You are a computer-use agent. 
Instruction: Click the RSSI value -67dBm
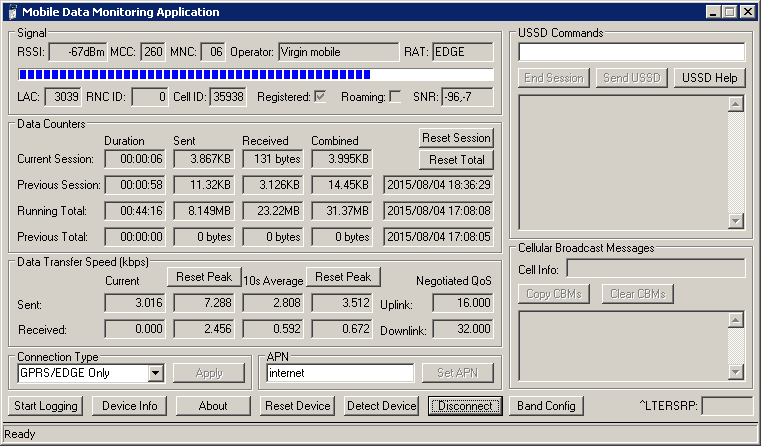tap(78, 52)
